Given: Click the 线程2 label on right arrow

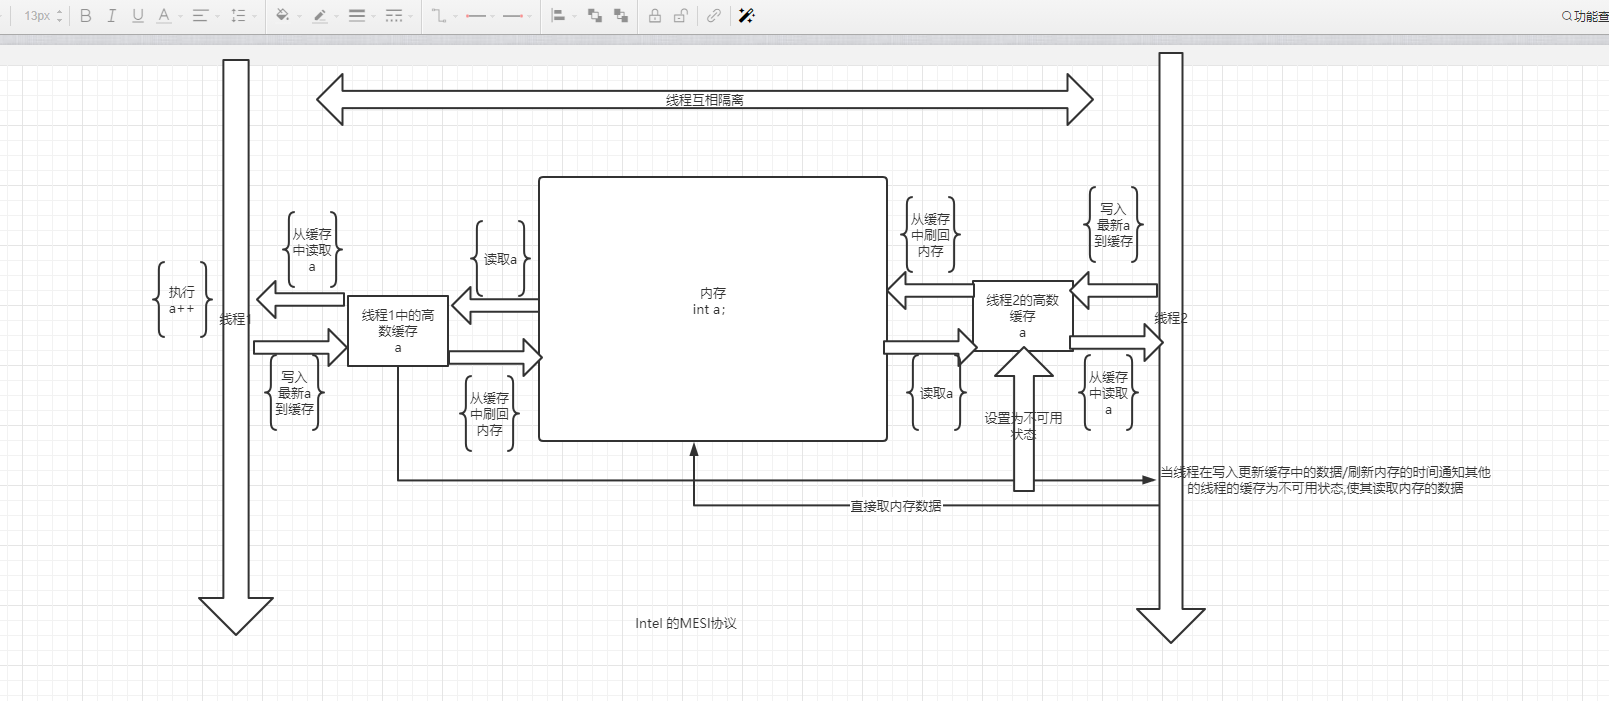Looking at the screenshot, I should pos(1171,318).
